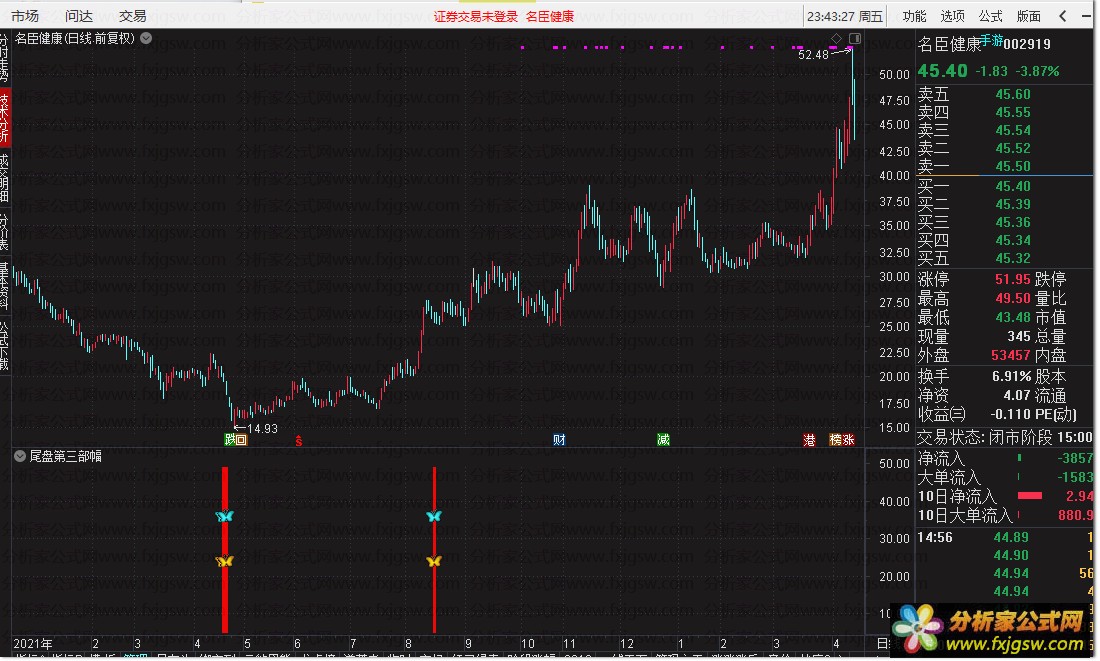The height and width of the screenshot is (661, 1100).
Task: Click the 榜 event marker icon
Action: pos(835,440)
